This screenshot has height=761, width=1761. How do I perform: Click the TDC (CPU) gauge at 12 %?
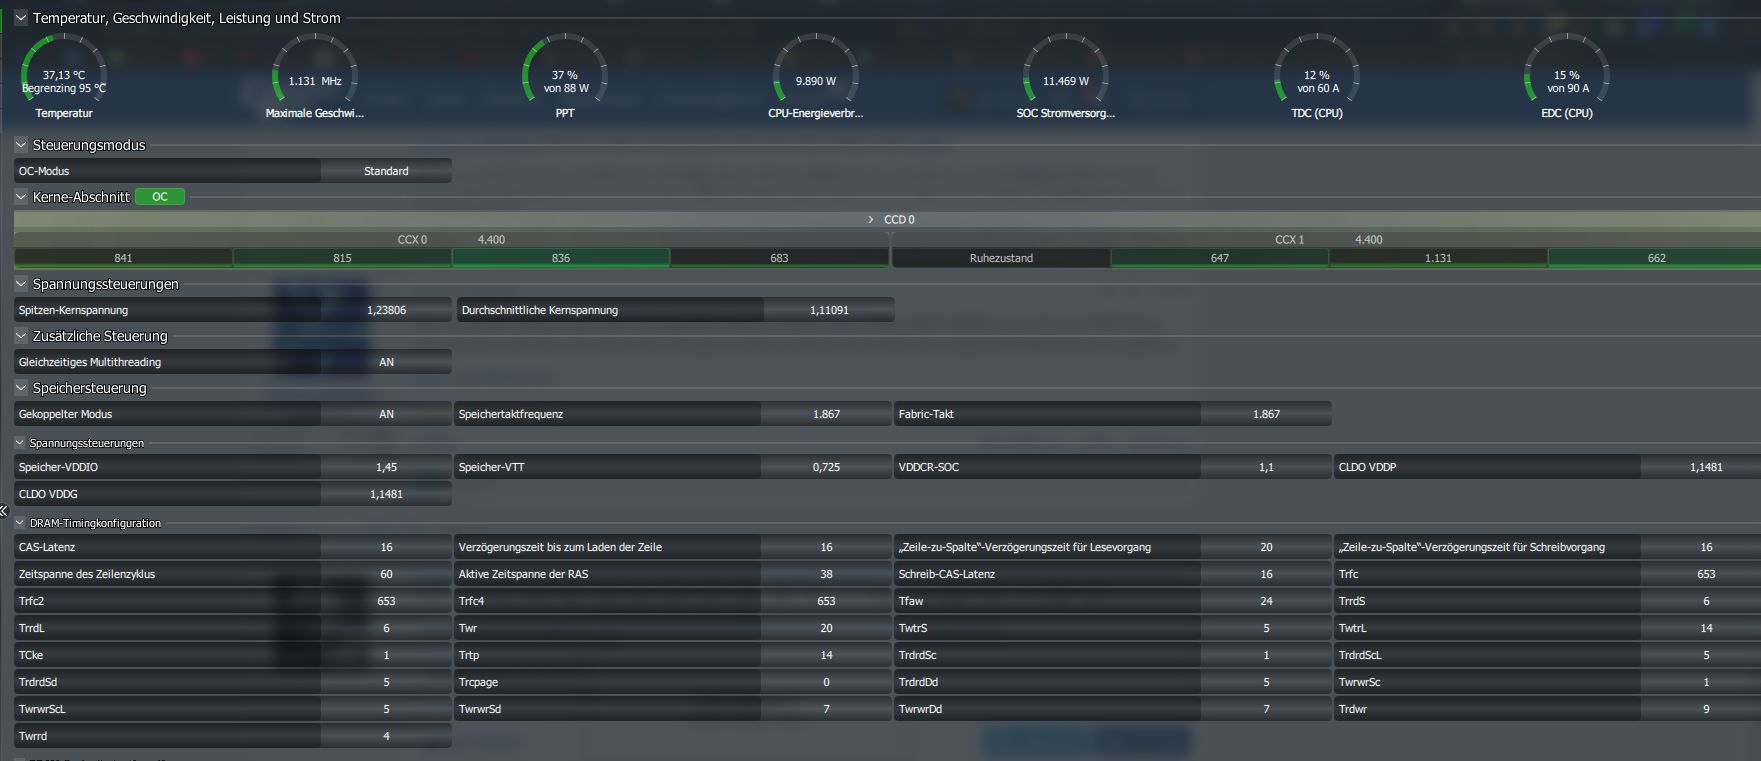click(x=1317, y=77)
